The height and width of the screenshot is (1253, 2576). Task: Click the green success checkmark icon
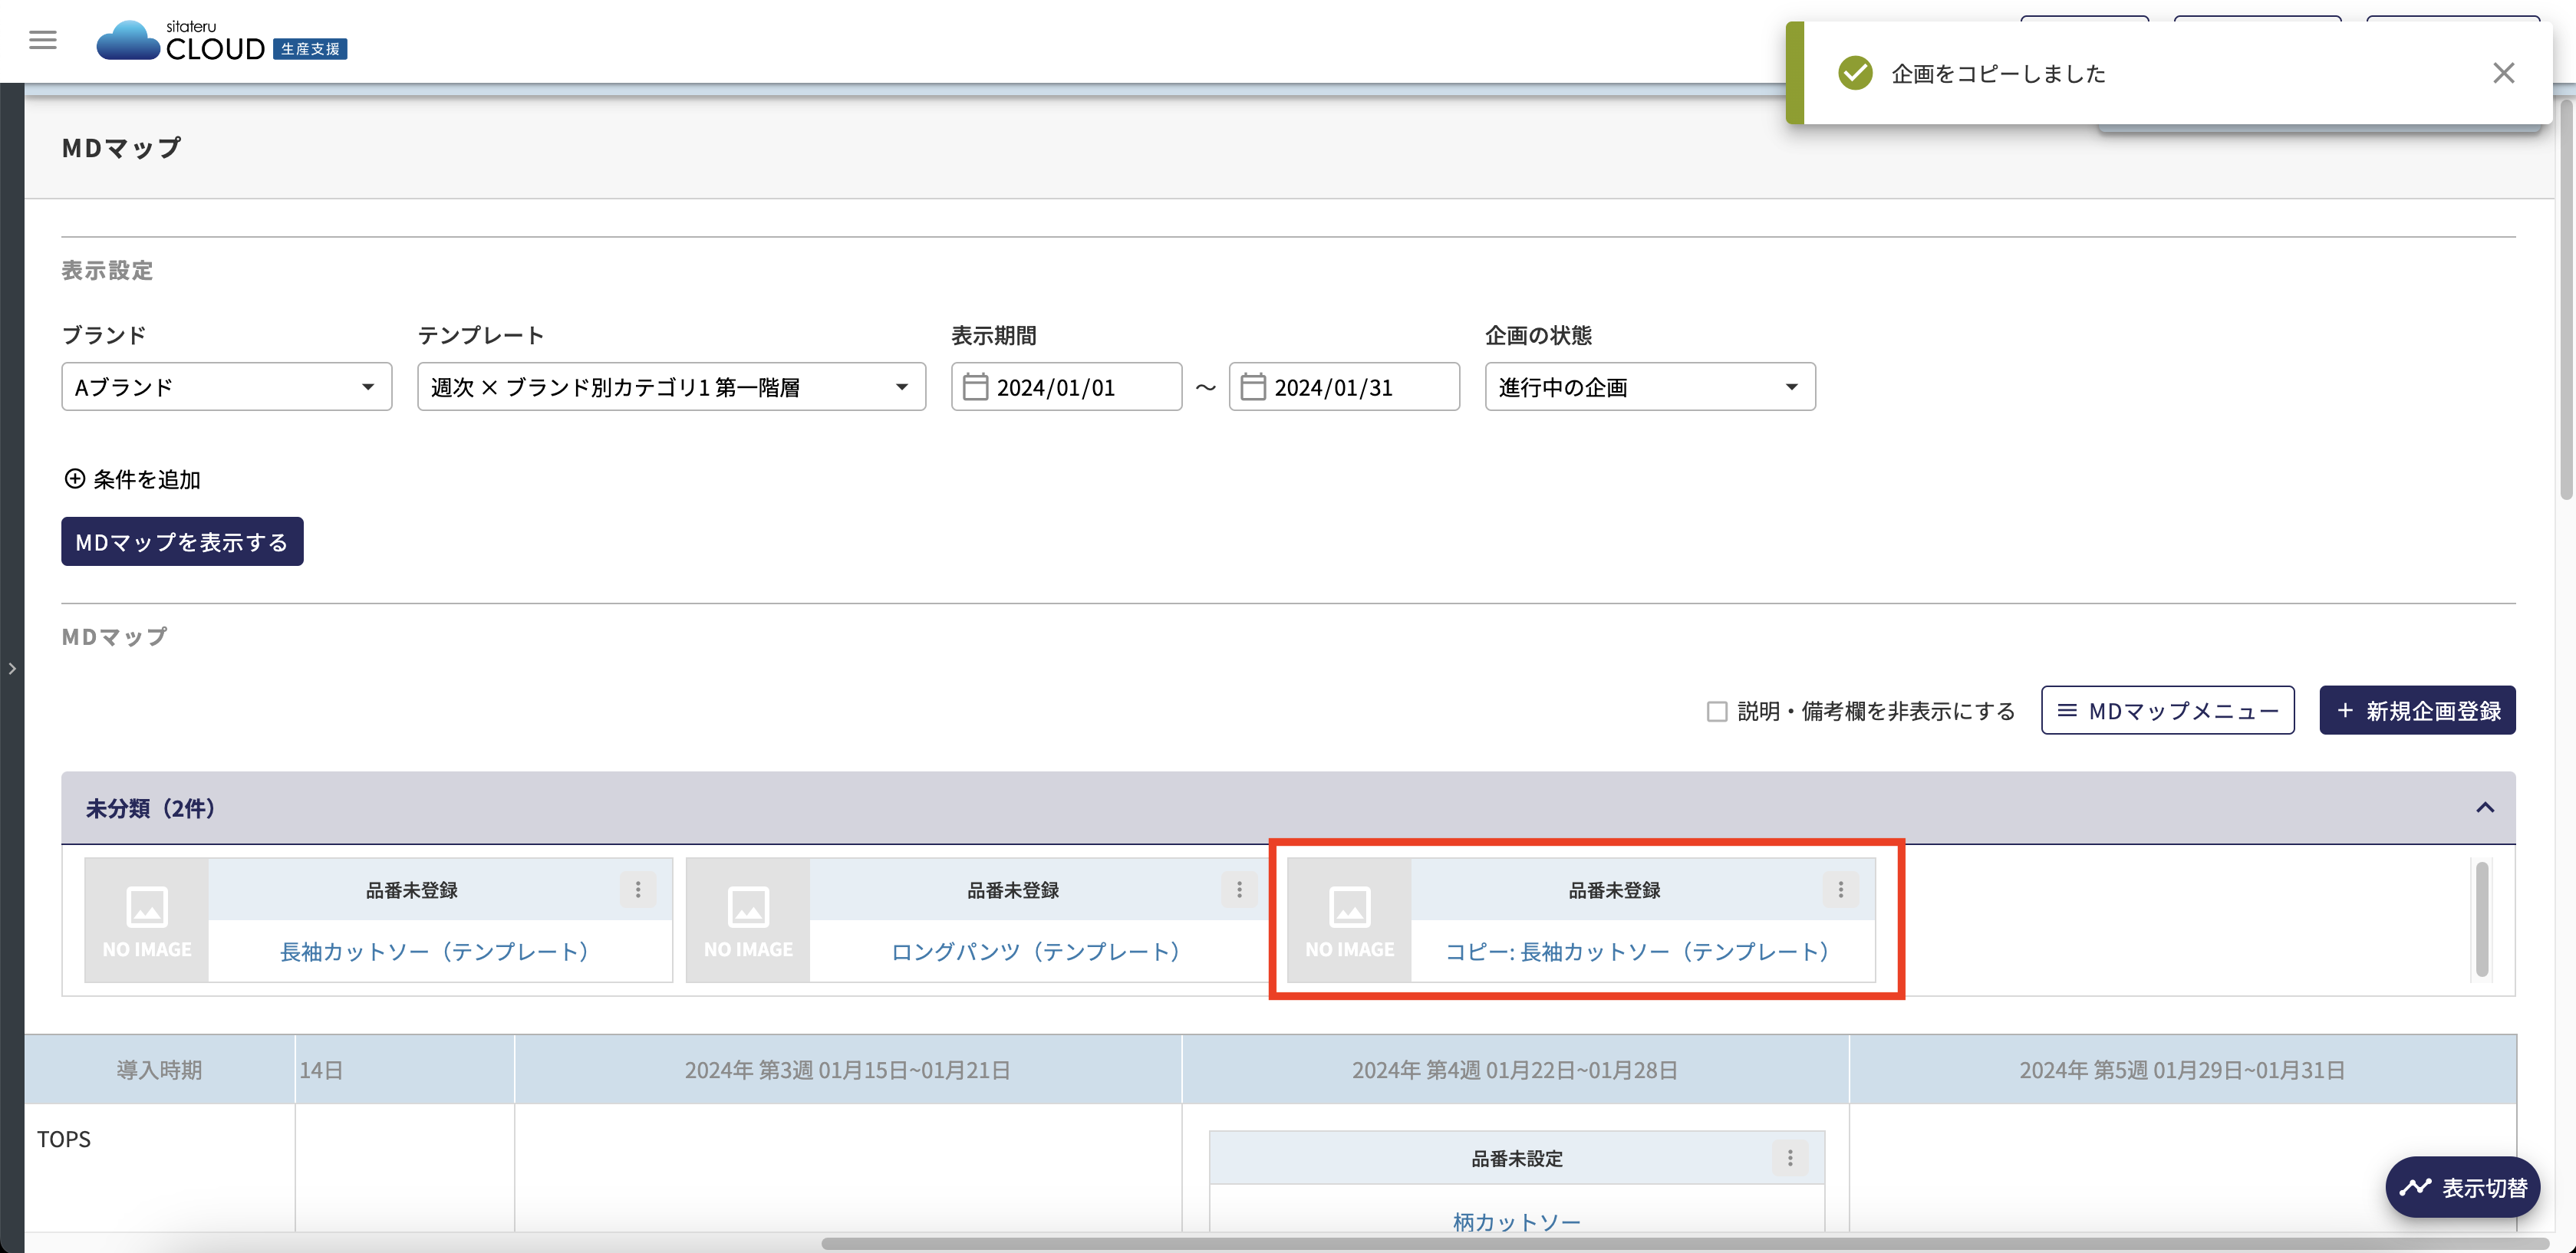coord(1855,73)
